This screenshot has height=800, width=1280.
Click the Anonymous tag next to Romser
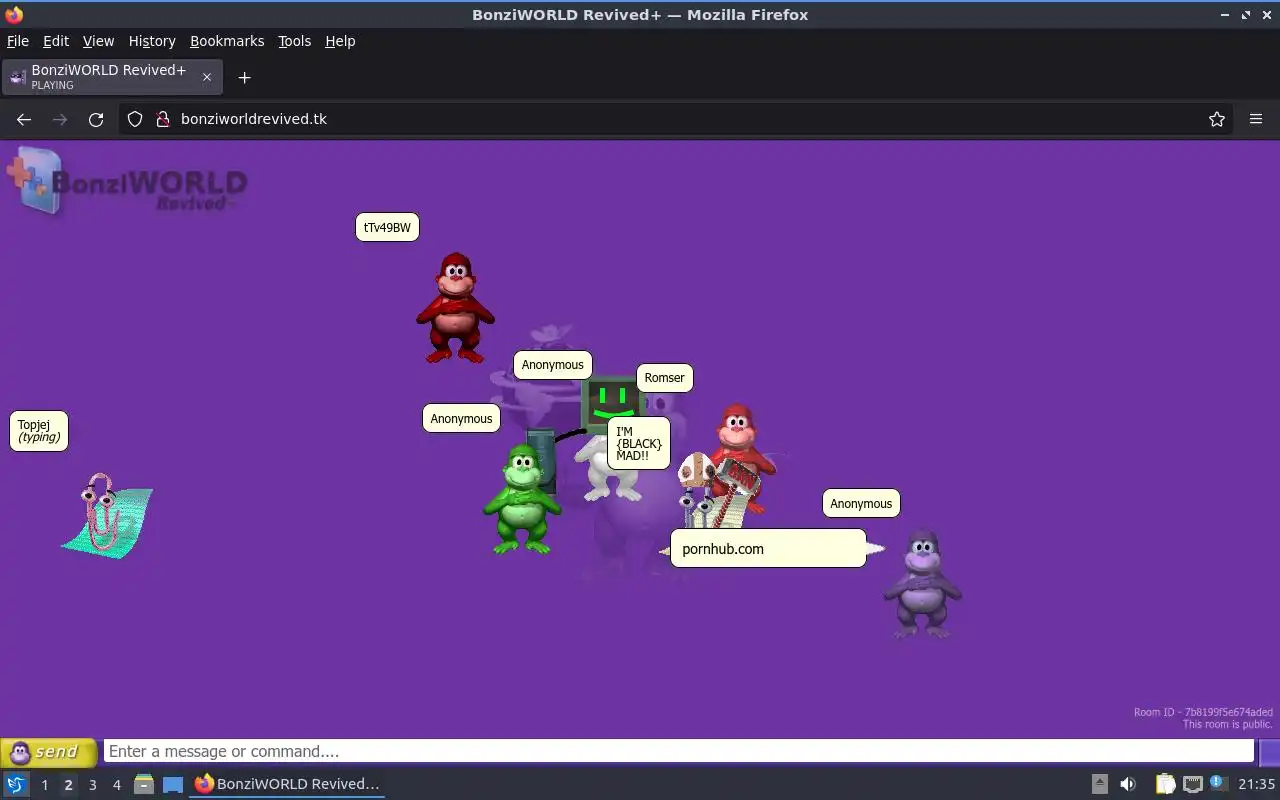point(552,365)
